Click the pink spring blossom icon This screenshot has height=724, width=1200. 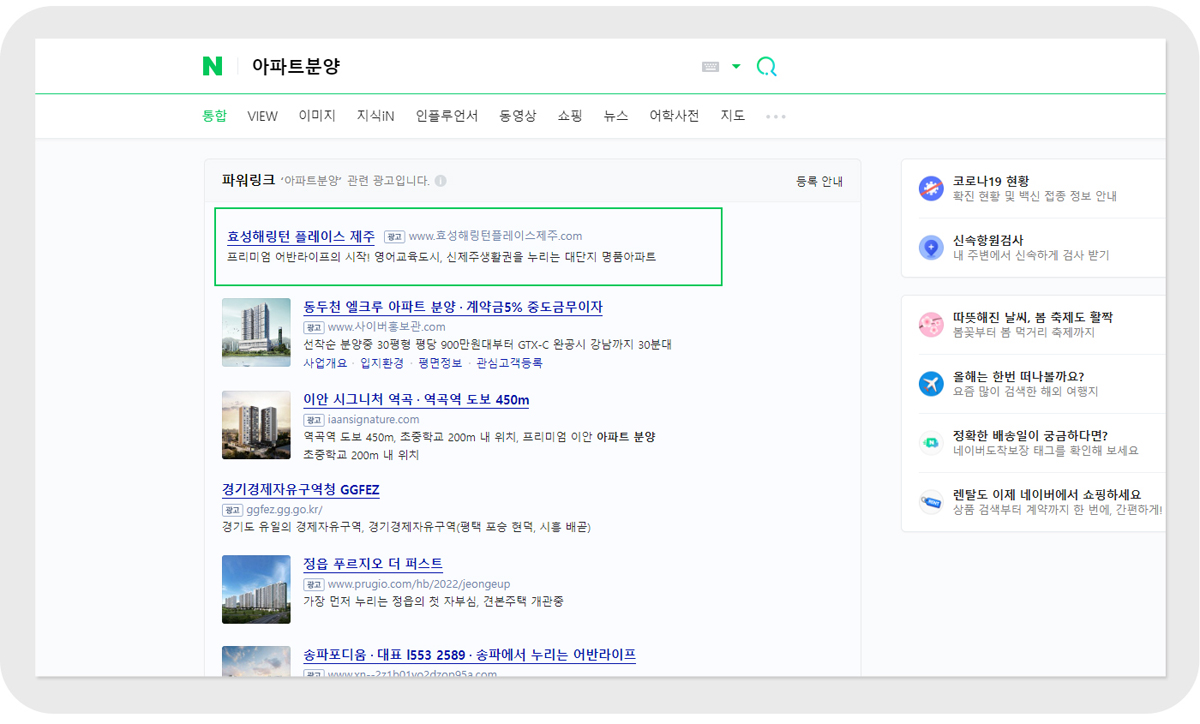click(931, 324)
